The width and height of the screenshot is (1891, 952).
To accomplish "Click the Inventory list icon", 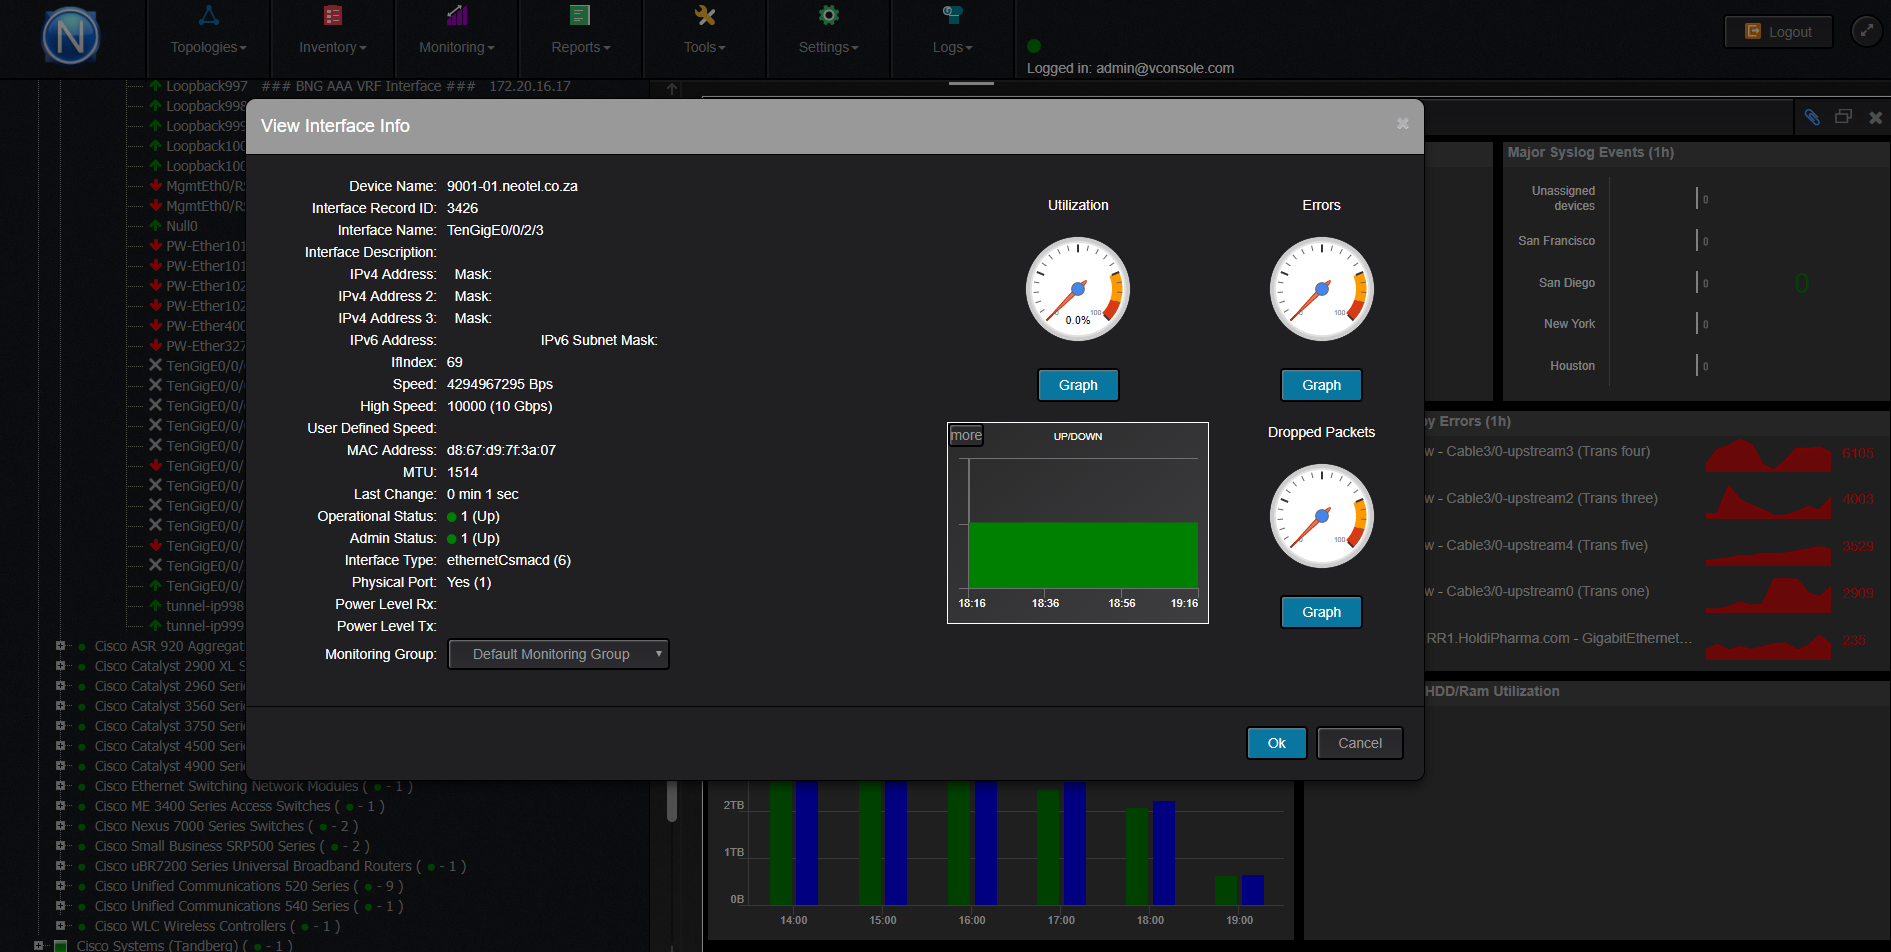I will [x=333, y=15].
